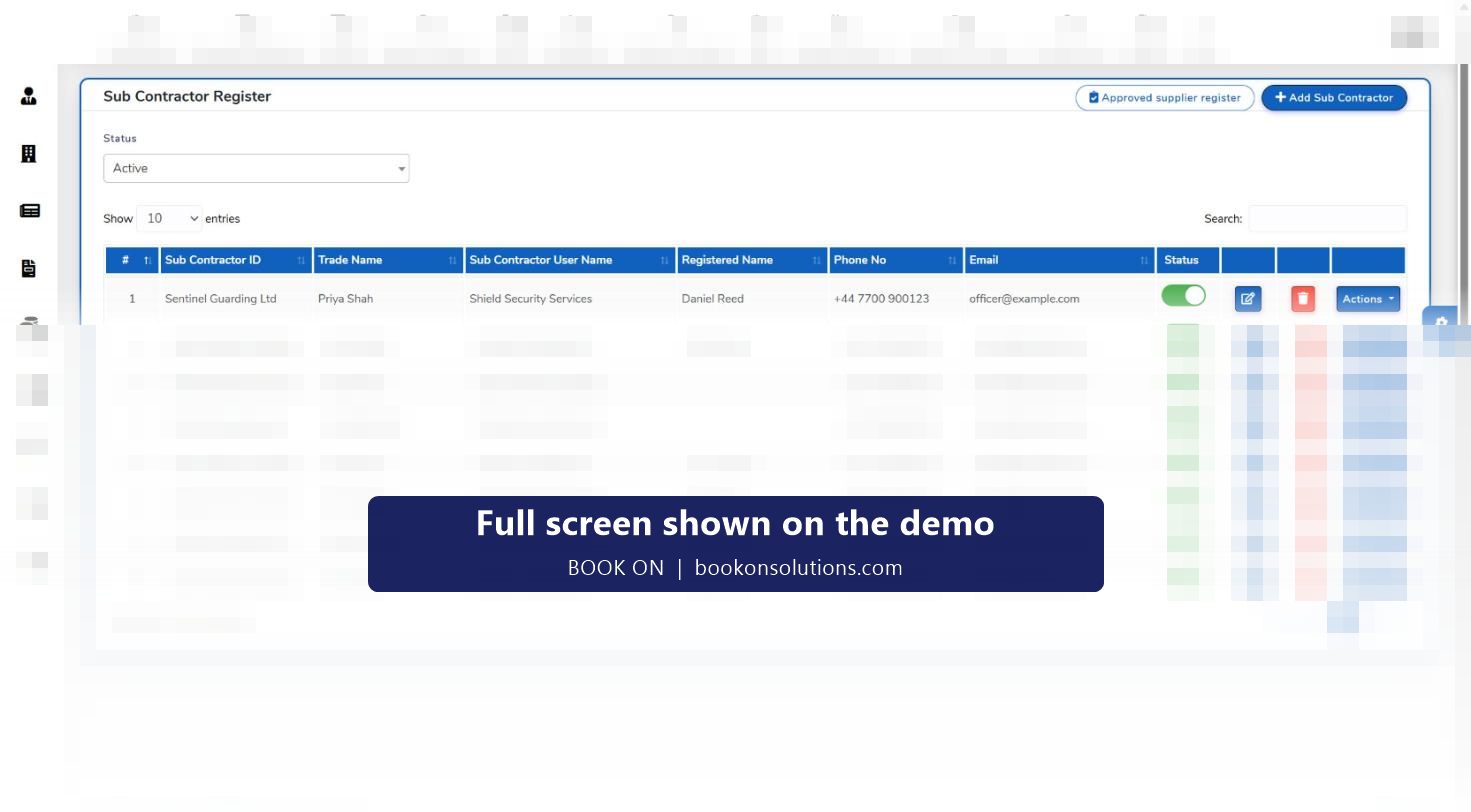Viewport: 1471px width, 812px height.
Task: Open Approved supplier register
Action: (1165, 97)
